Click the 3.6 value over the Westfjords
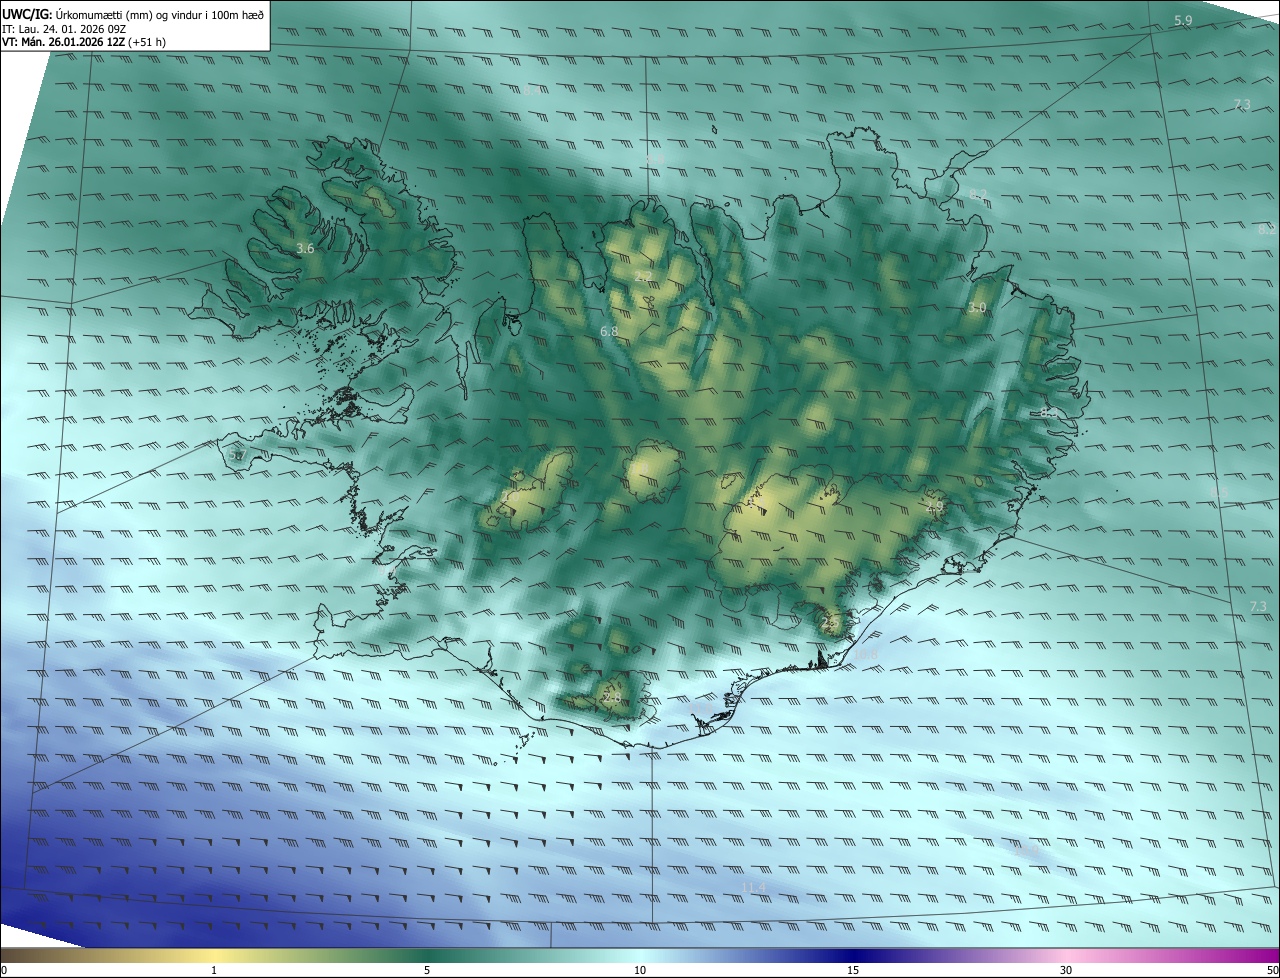Screen dimensions: 1280x978 pos(305,248)
